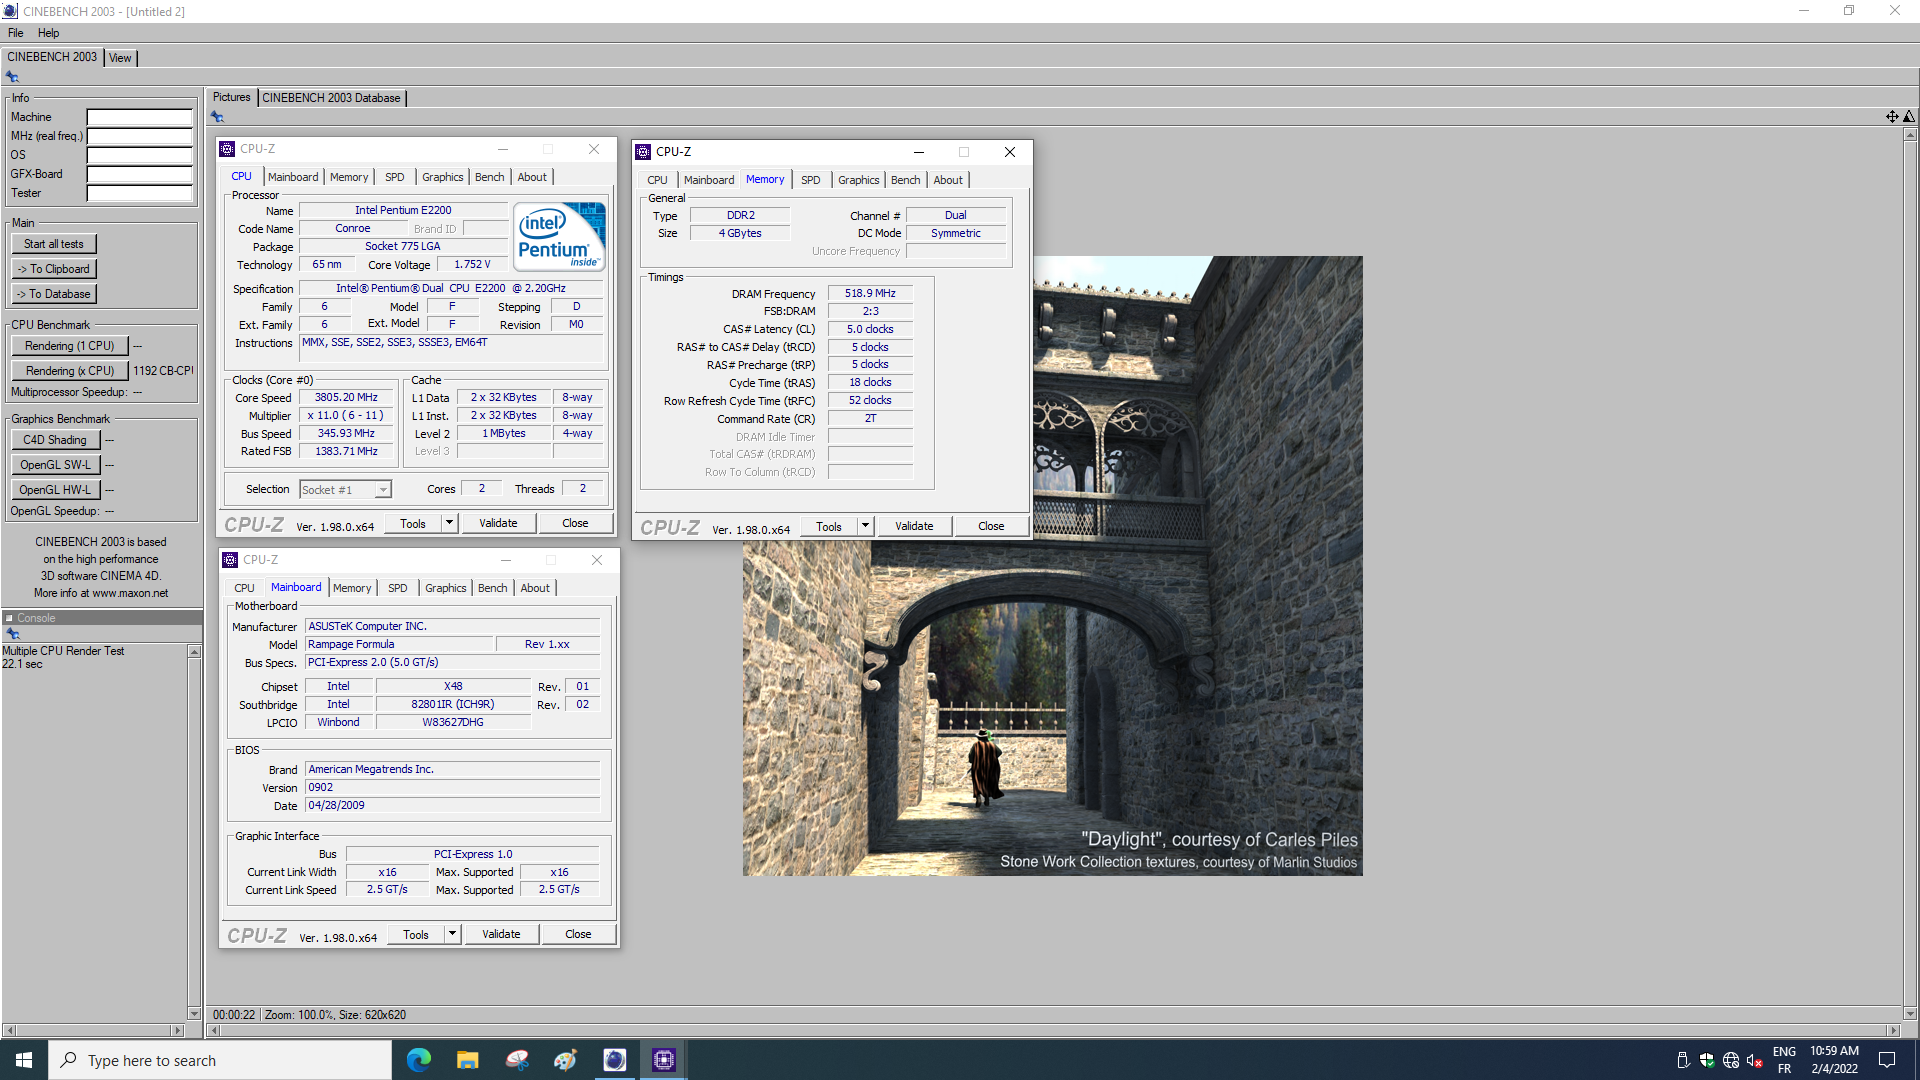Click the muted speaker tray icon

1755,1060
